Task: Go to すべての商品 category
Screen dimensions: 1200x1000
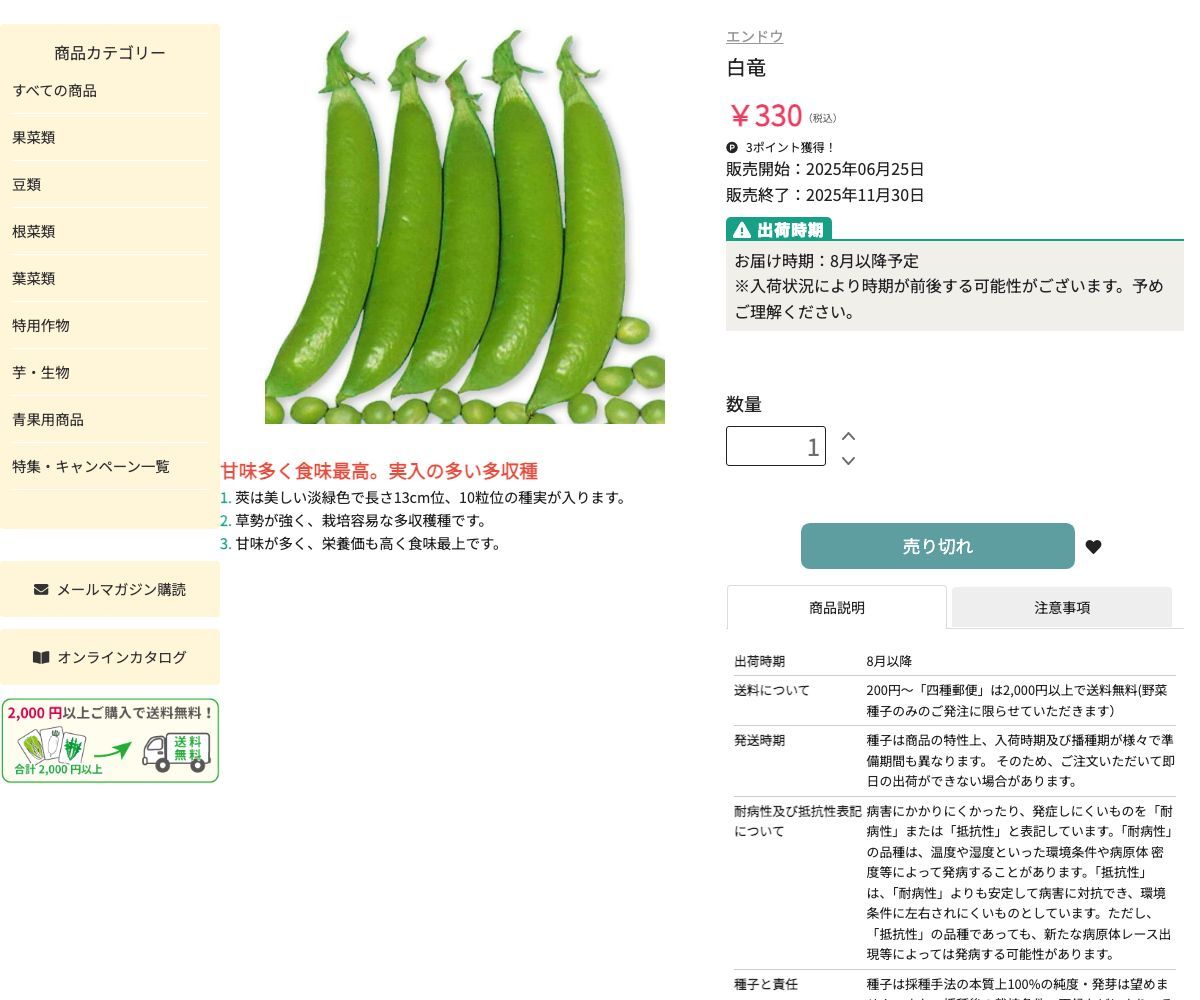Action: [x=54, y=90]
